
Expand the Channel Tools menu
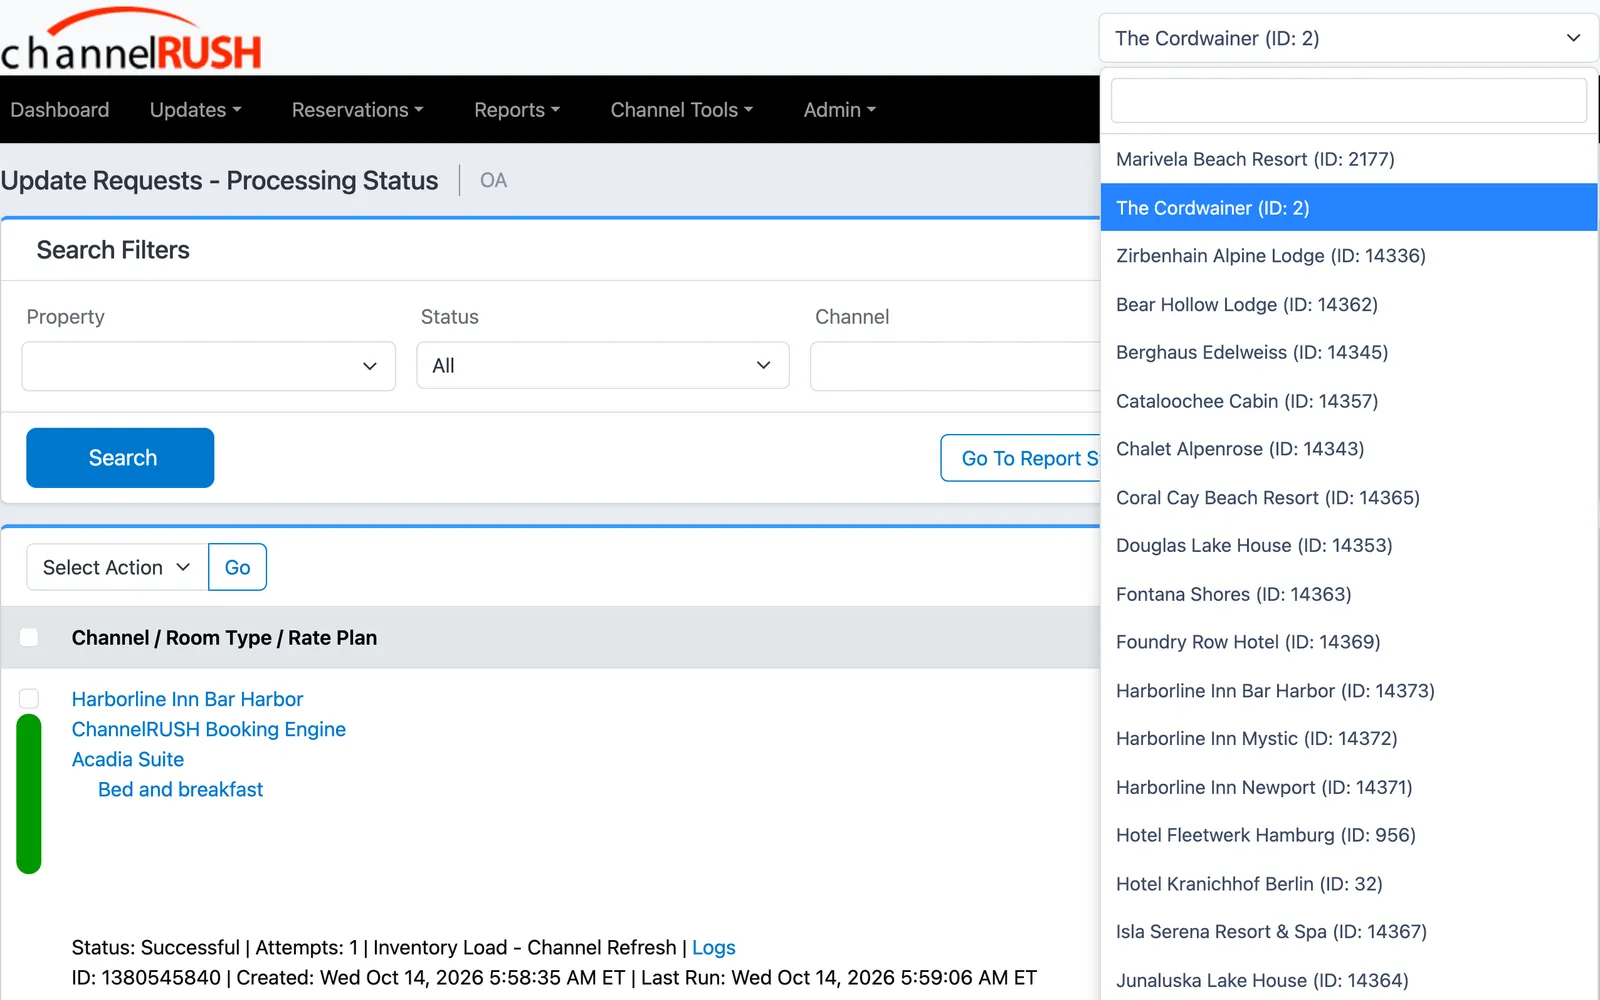(681, 110)
